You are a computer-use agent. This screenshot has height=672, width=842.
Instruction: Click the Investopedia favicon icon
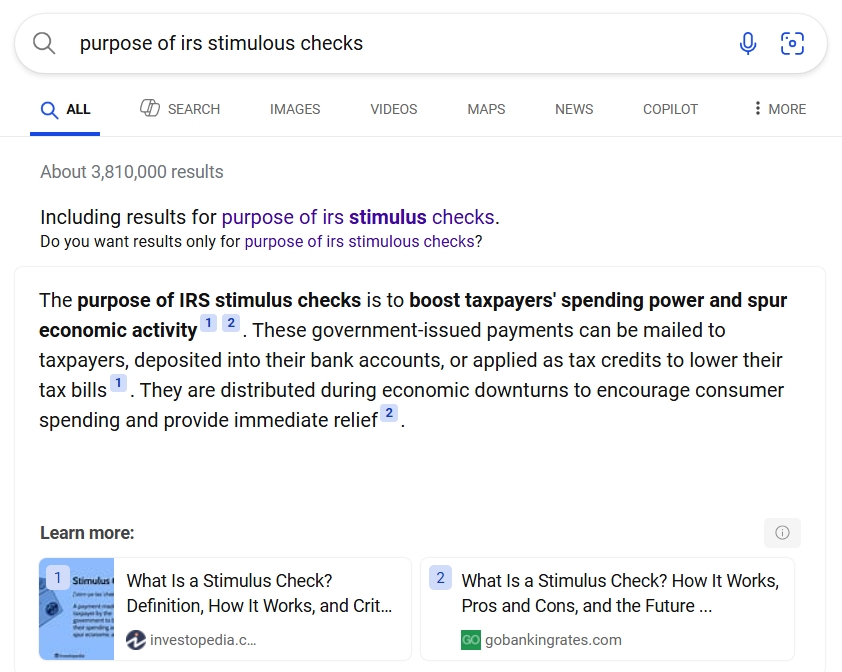(x=136, y=640)
